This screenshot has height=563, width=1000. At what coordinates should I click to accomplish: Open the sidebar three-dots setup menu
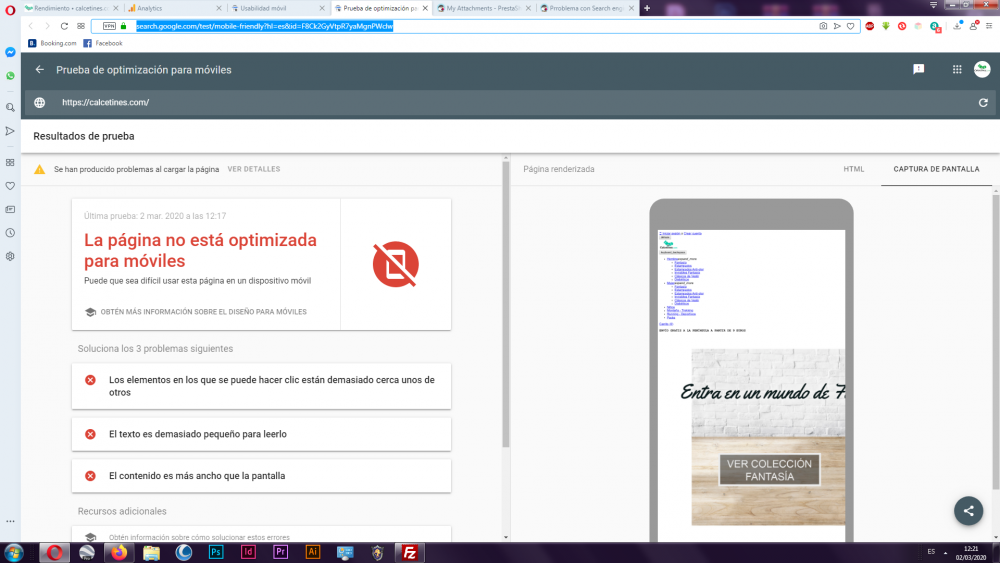click(10, 521)
